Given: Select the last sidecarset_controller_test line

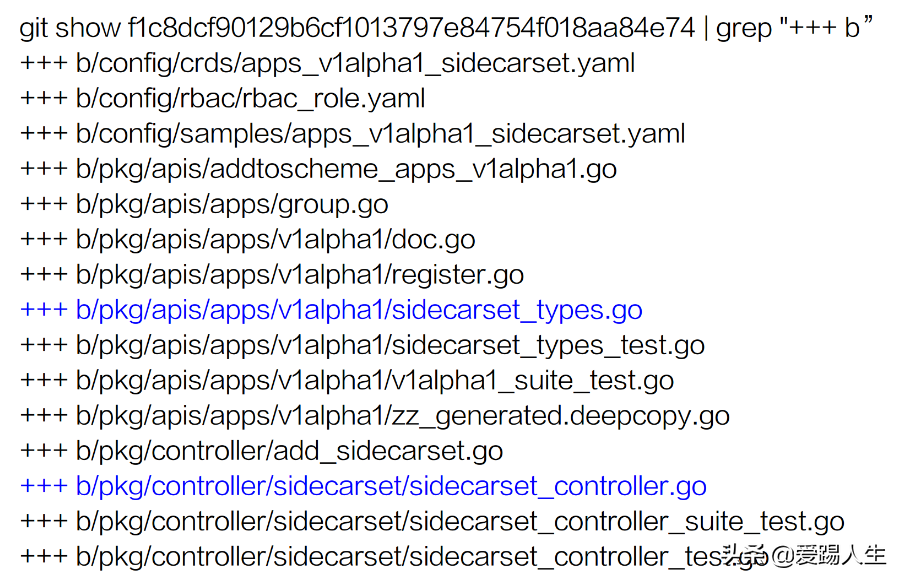Looking at the screenshot, I should click(x=394, y=556).
